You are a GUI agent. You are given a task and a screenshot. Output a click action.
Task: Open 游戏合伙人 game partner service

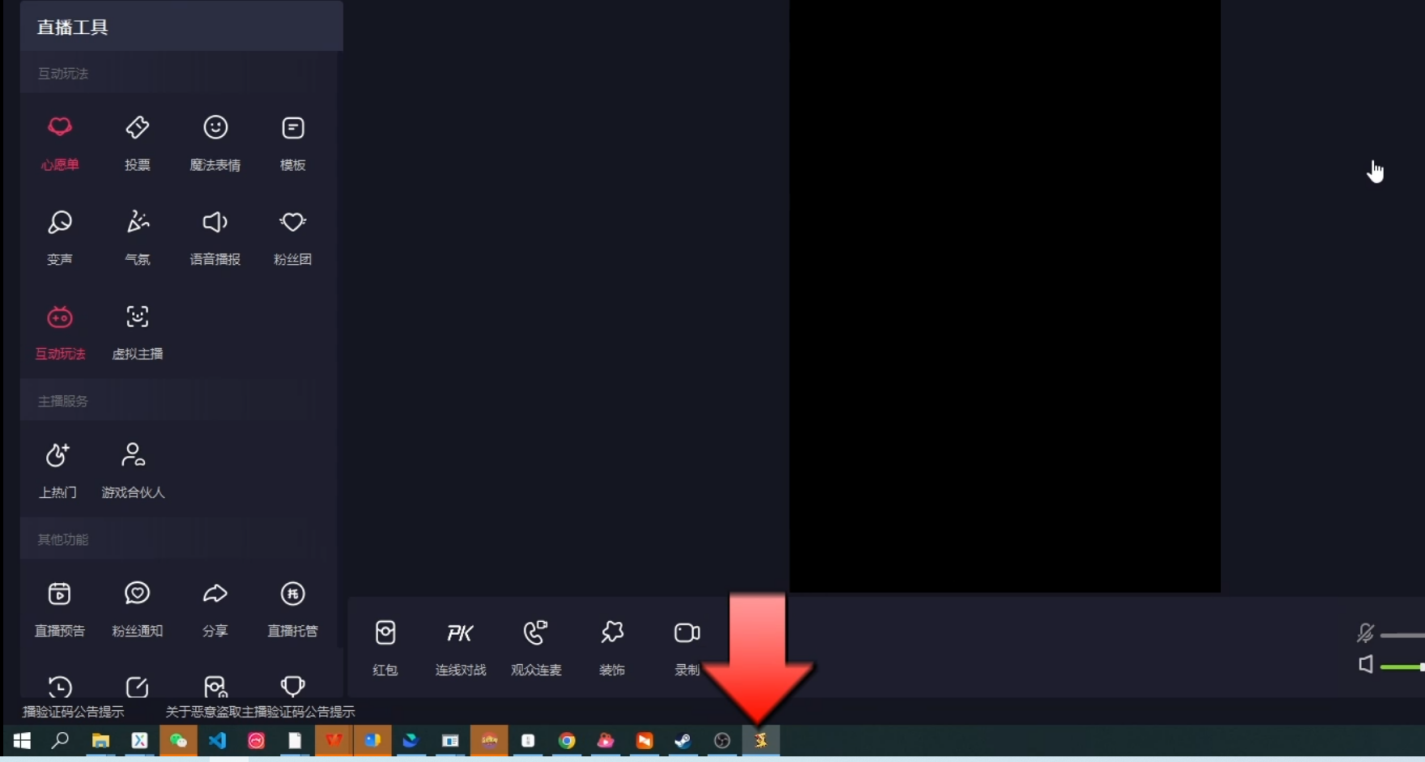133,469
